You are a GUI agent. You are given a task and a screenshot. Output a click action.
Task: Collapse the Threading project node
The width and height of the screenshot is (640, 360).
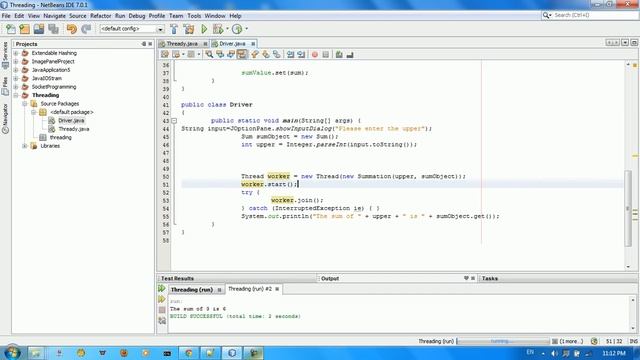16,95
